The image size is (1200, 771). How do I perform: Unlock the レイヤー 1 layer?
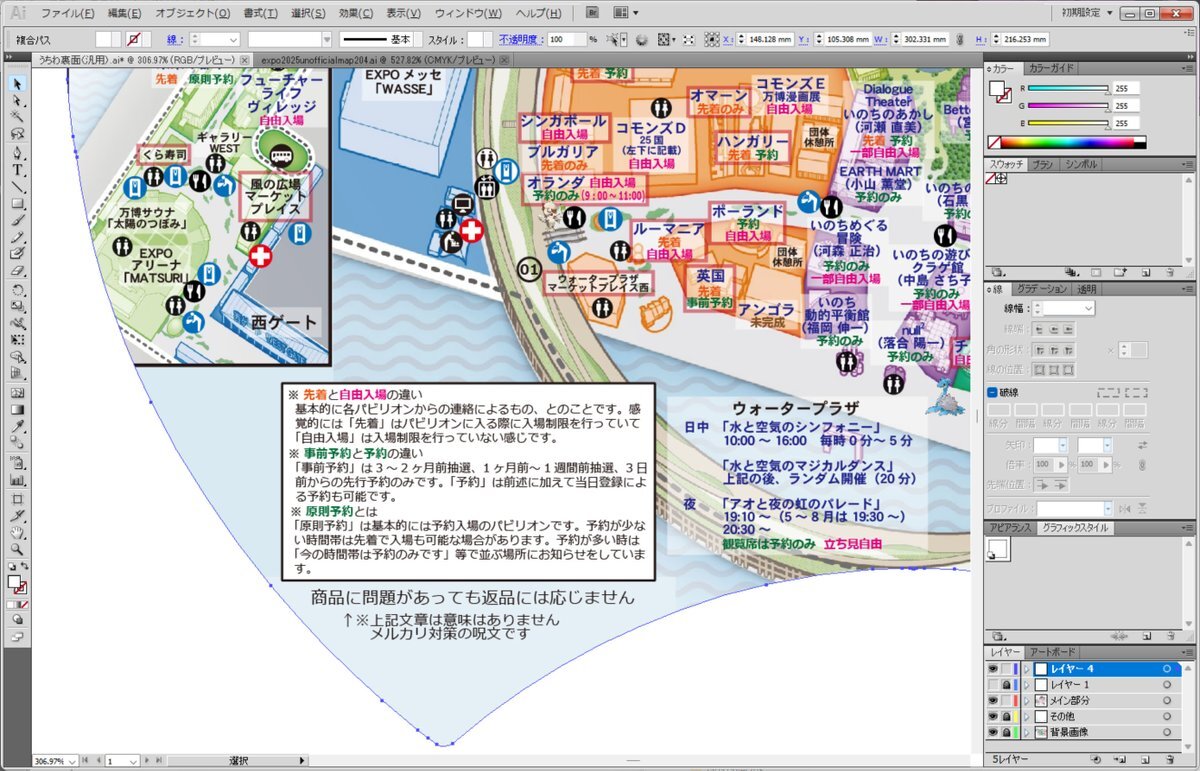(x=1006, y=685)
